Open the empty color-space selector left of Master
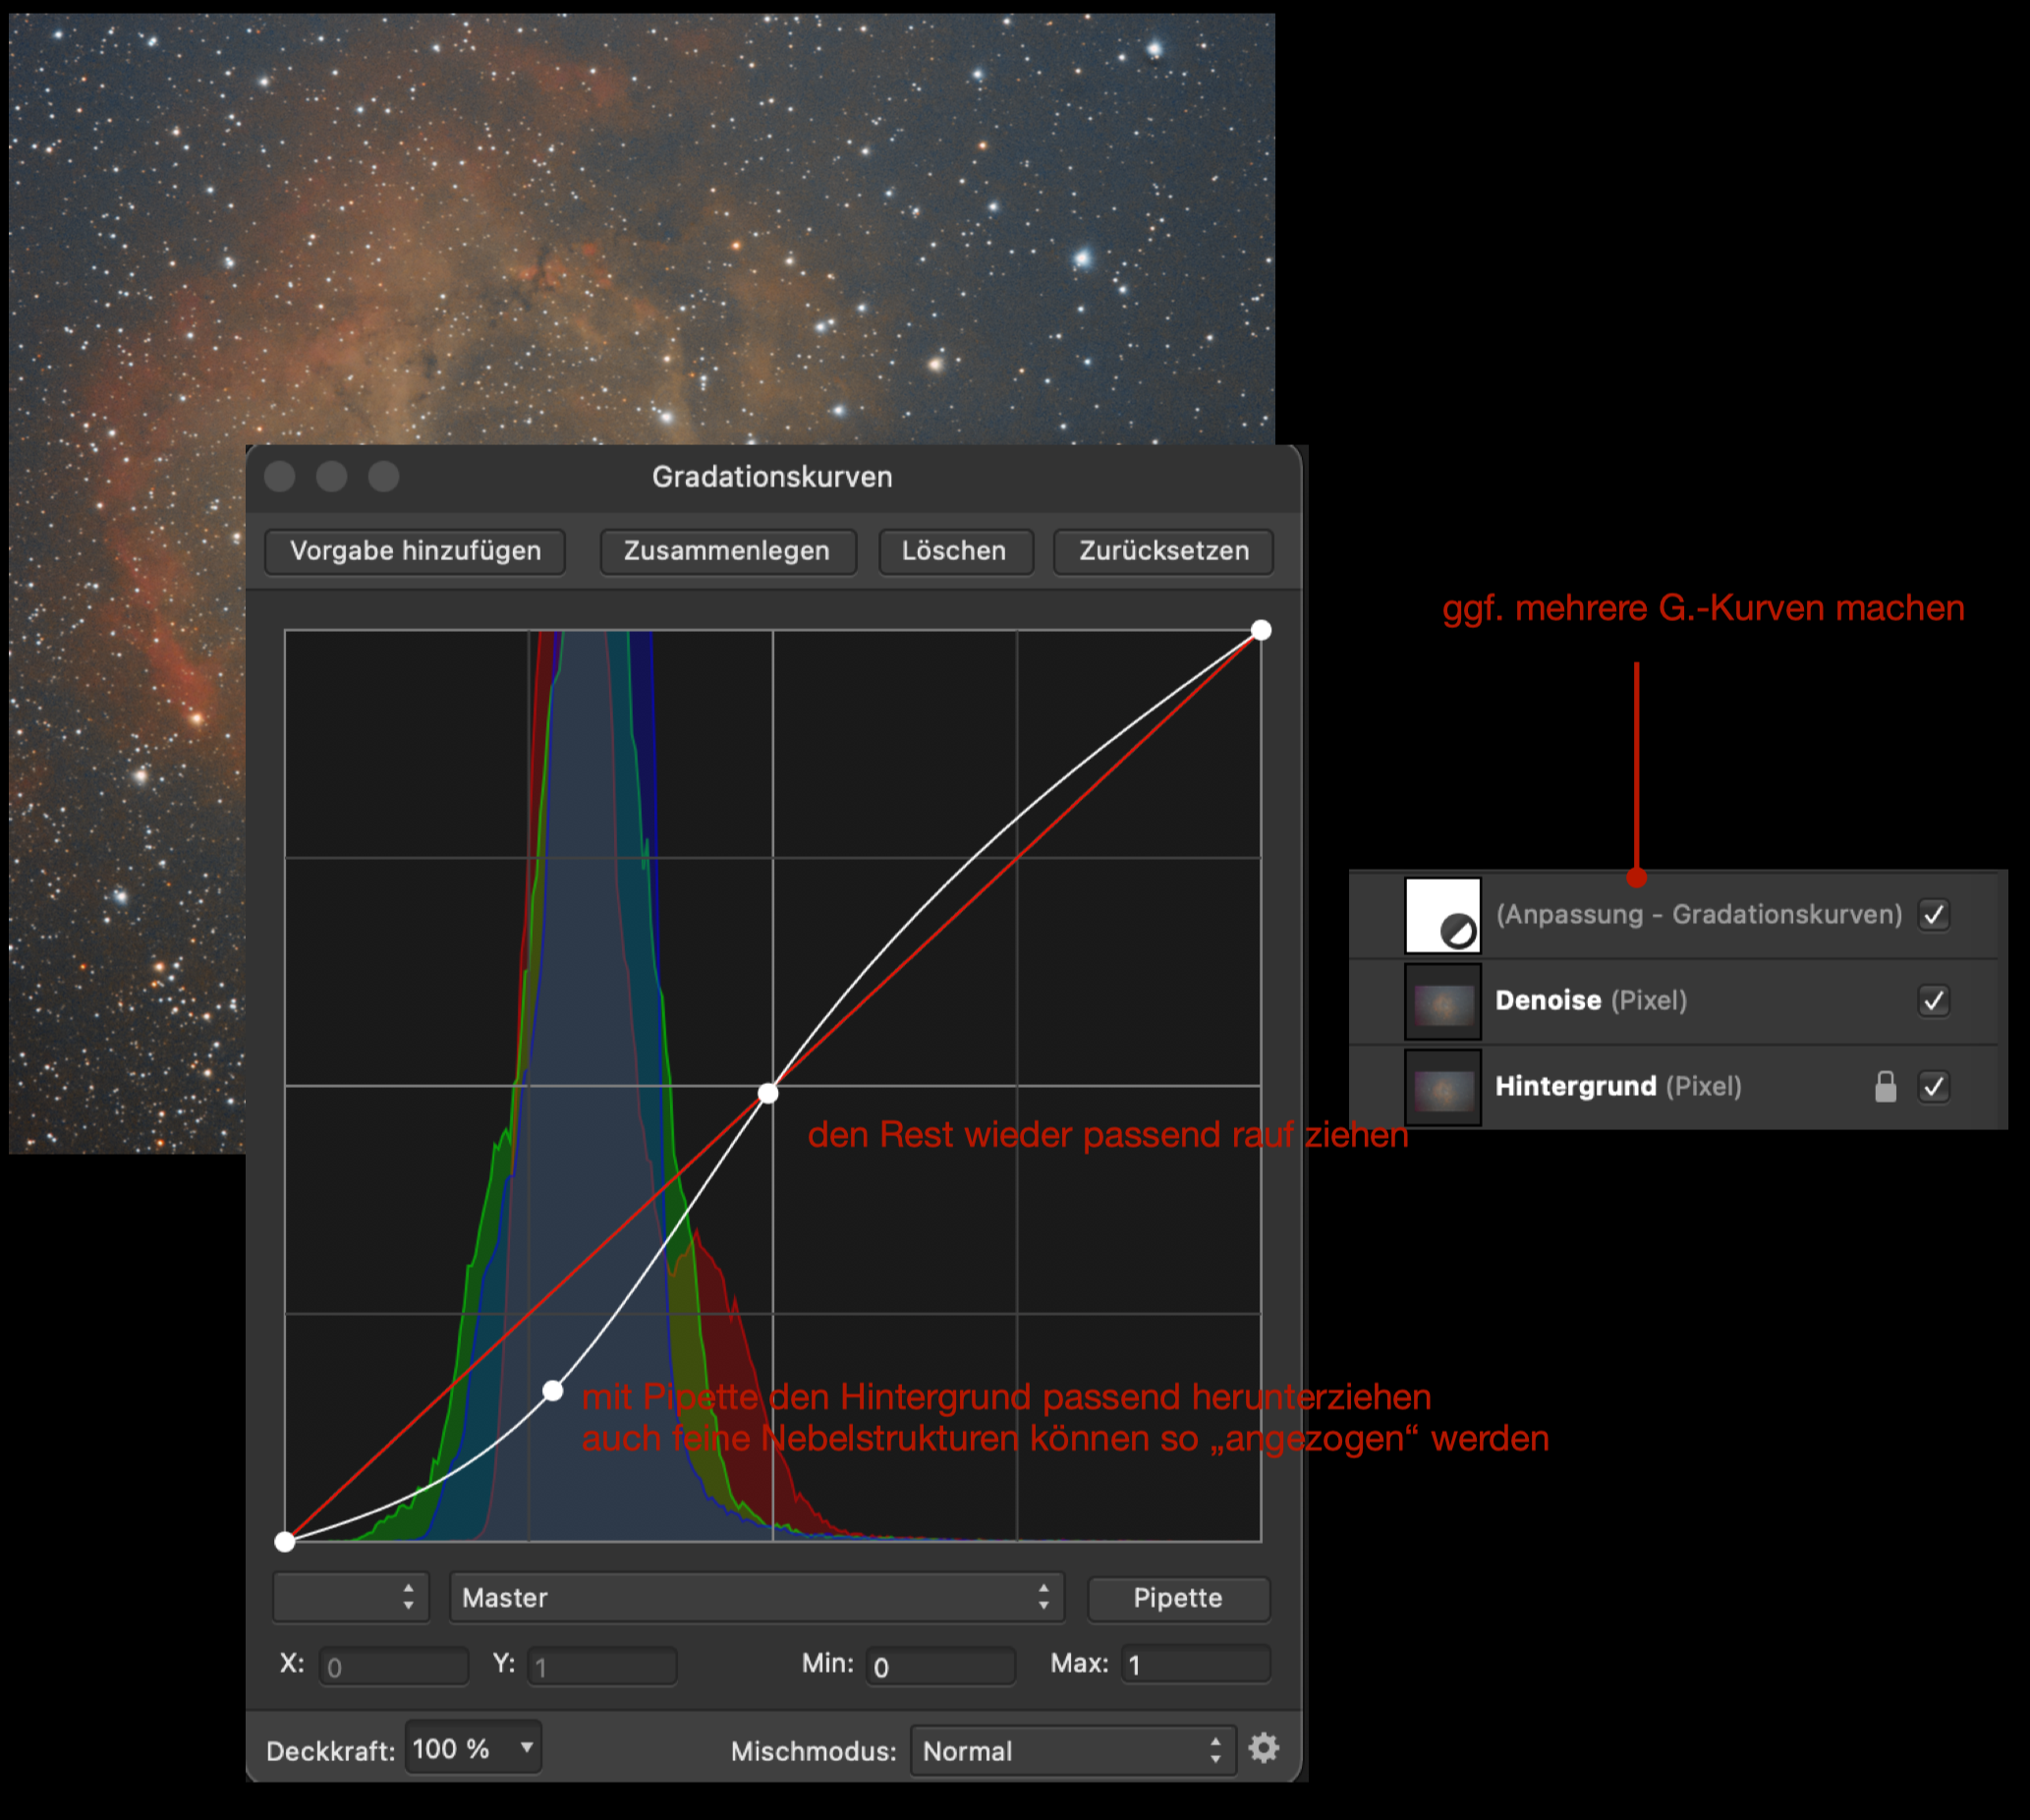Viewport: 2030px width, 1820px height. point(350,1597)
